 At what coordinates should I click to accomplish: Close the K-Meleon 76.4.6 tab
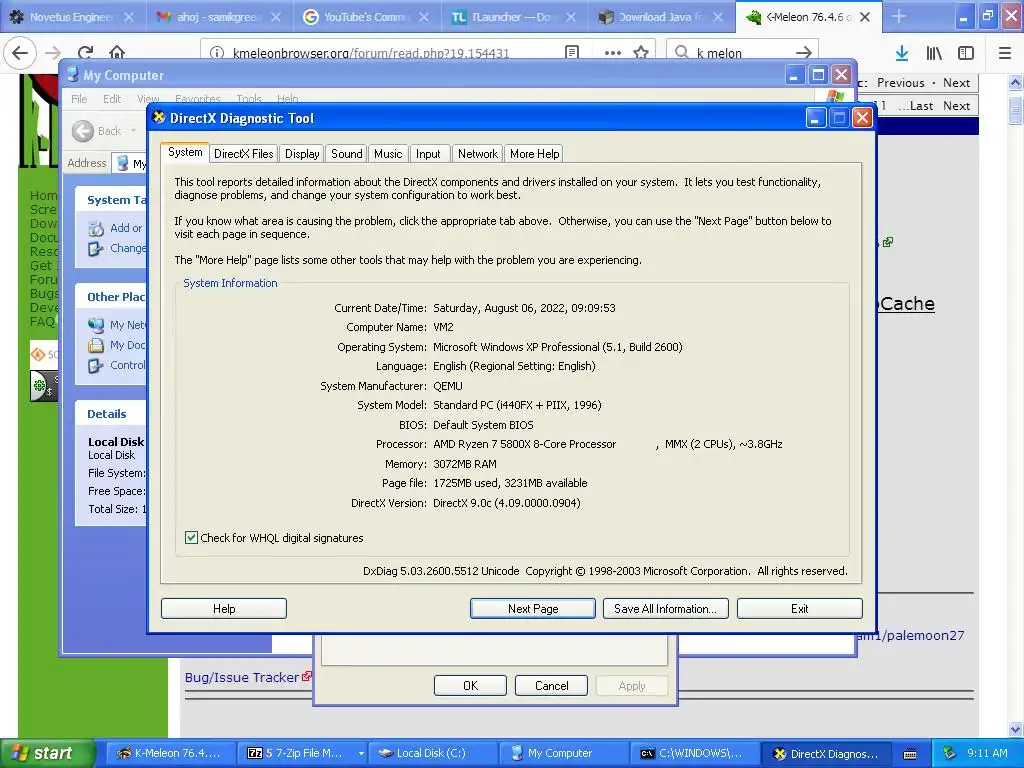[865, 17]
